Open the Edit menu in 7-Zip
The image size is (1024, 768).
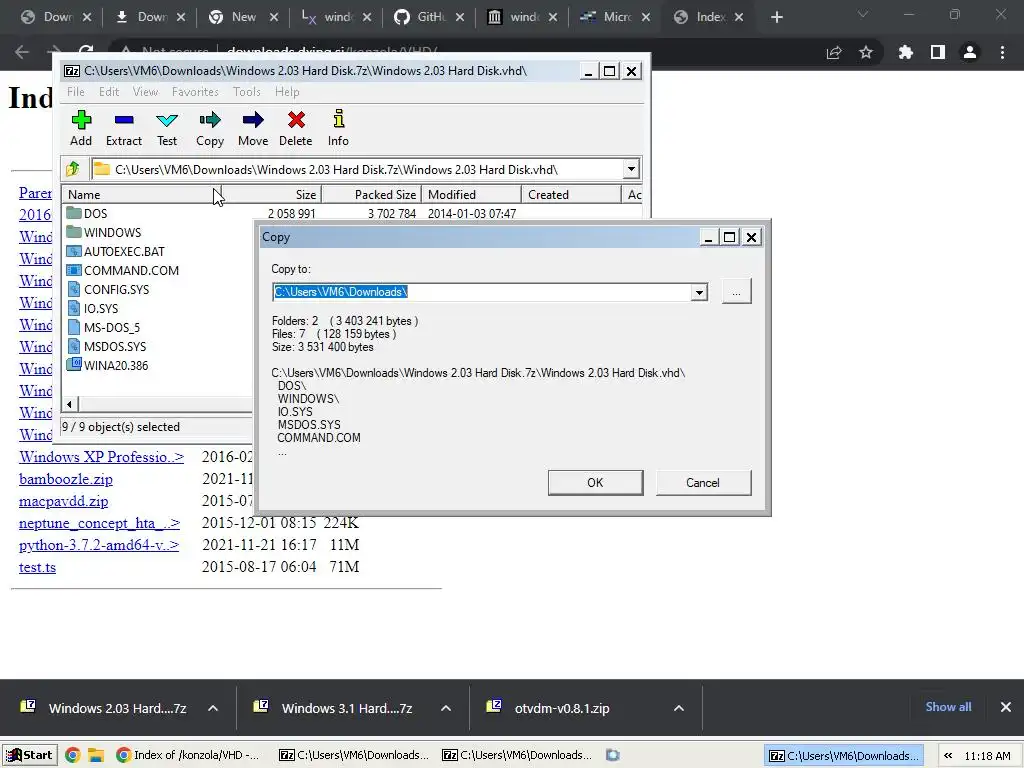point(109,91)
